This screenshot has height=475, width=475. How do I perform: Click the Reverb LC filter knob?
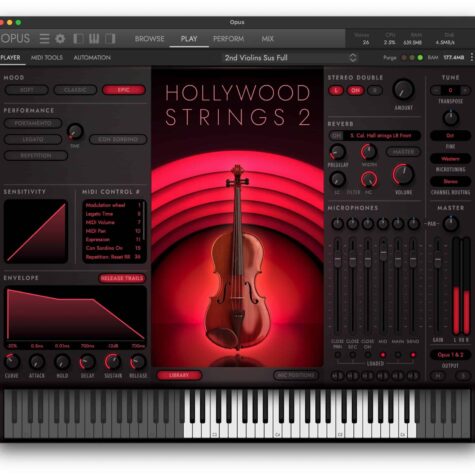coord(337,179)
